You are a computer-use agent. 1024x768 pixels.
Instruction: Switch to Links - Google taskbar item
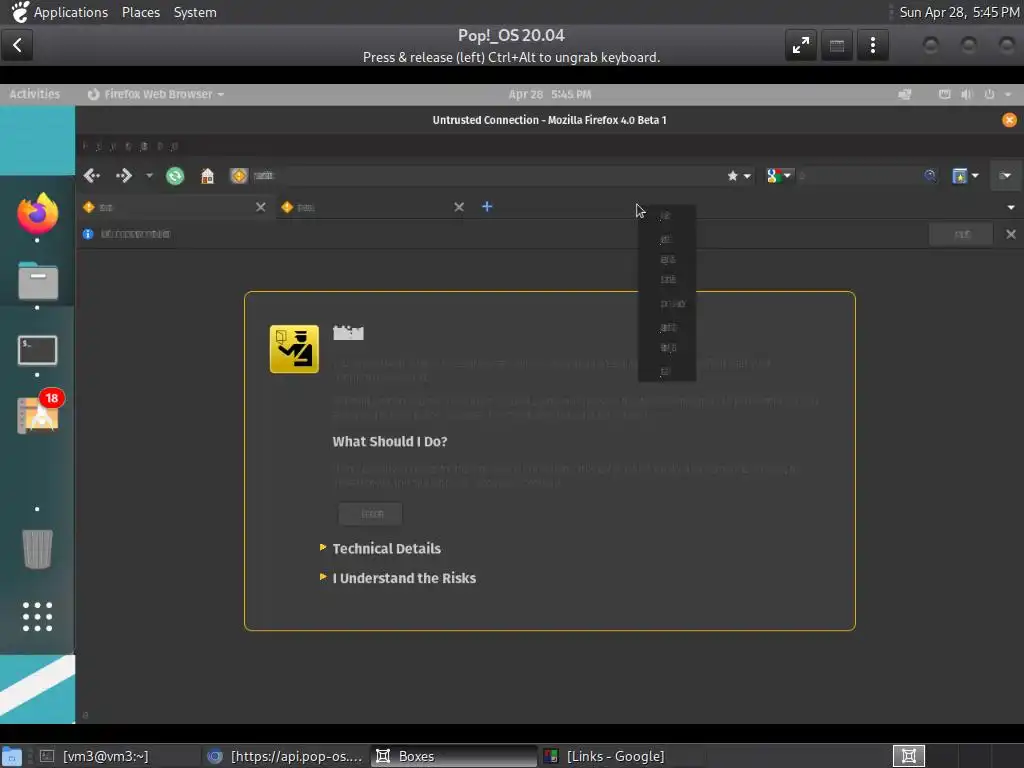pyautogui.click(x=623, y=756)
